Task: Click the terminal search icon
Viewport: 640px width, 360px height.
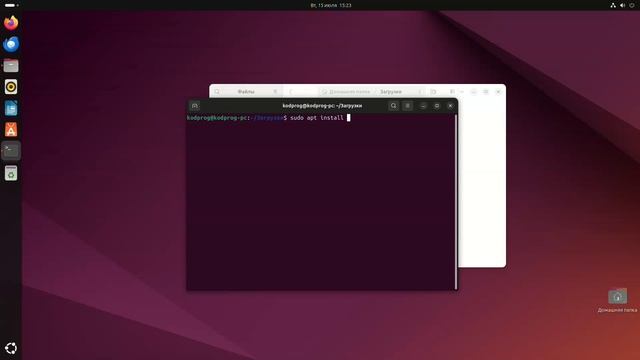Action: (x=393, y=106)
